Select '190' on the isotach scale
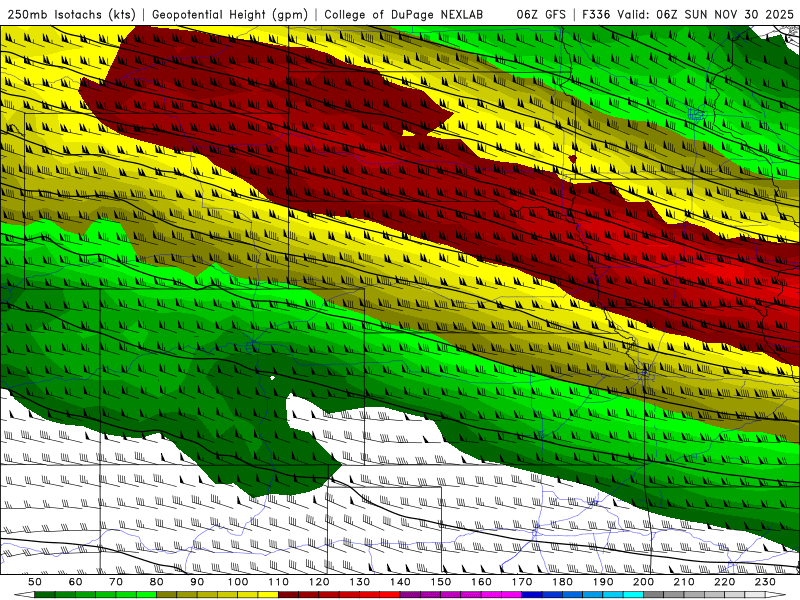 pos(603,582)
